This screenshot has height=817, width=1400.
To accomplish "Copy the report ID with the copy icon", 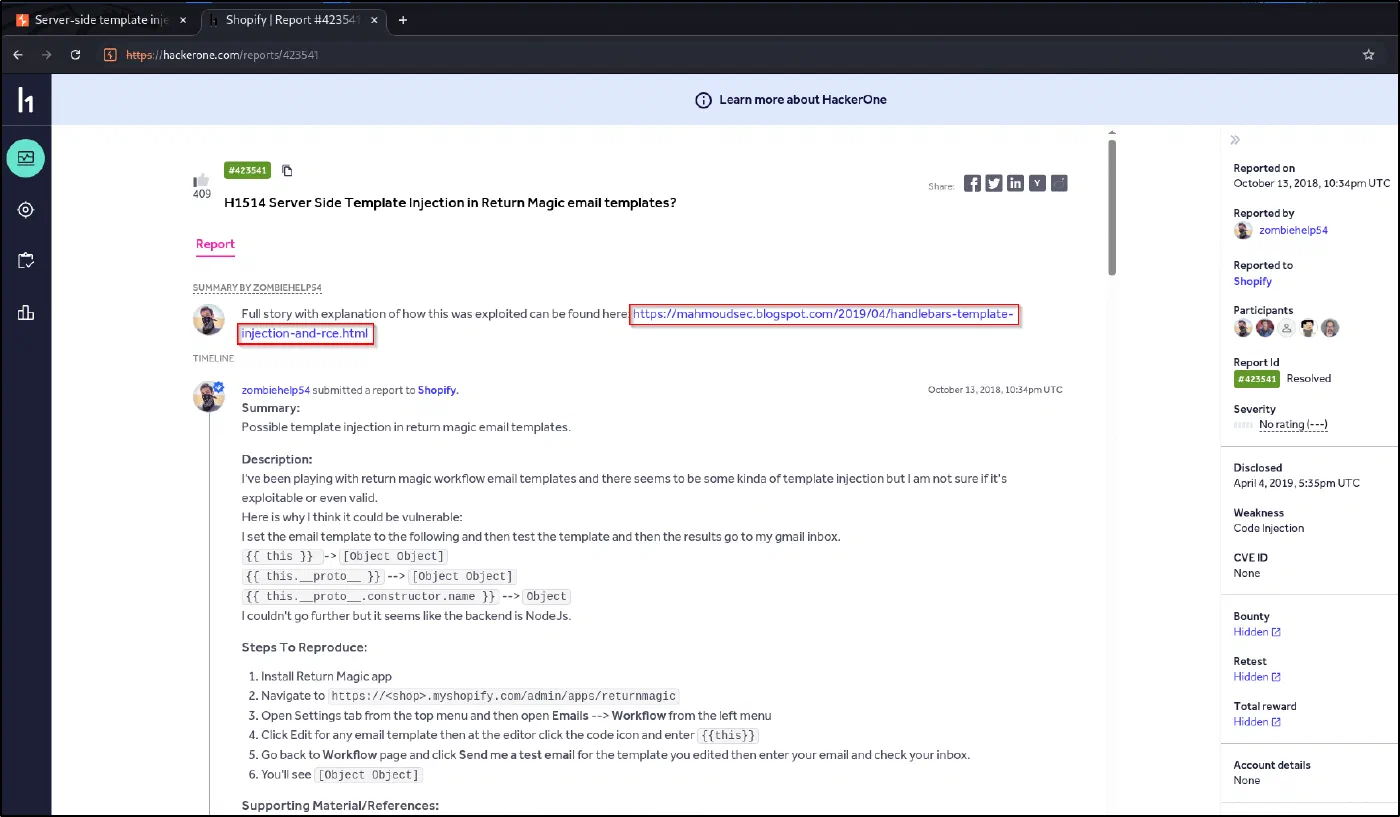I will (x=287, y=170).
